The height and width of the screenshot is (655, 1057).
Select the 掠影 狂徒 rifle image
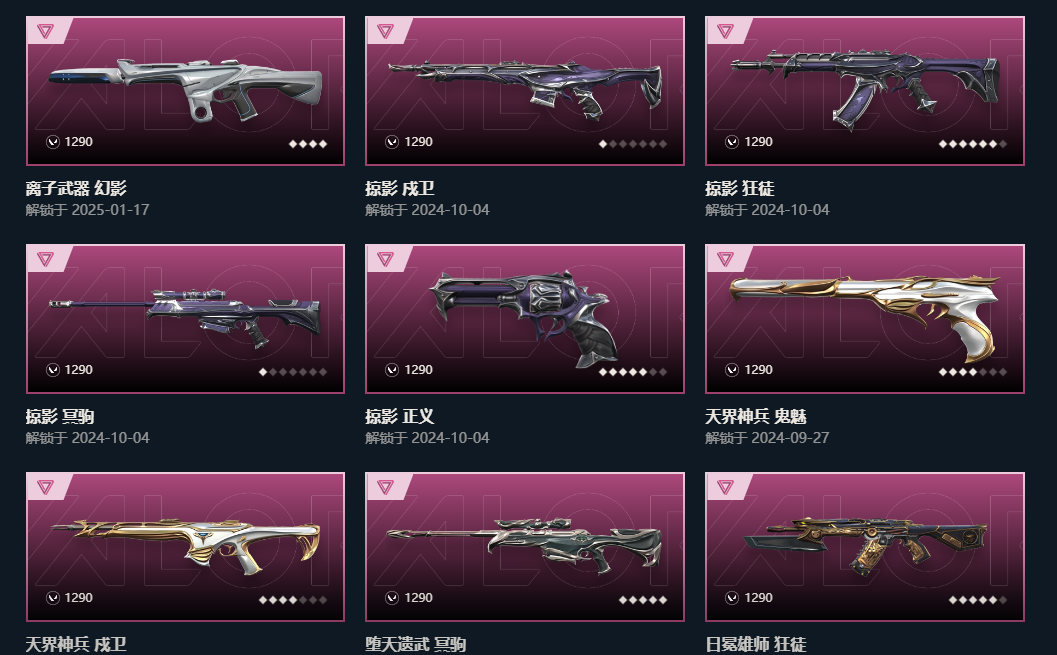(865, 88)
